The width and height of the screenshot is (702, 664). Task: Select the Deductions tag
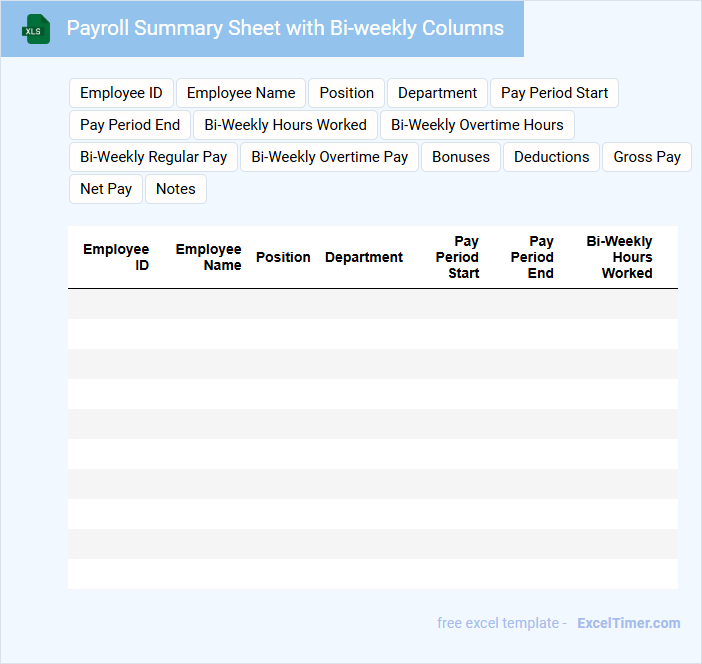point(552,157)
